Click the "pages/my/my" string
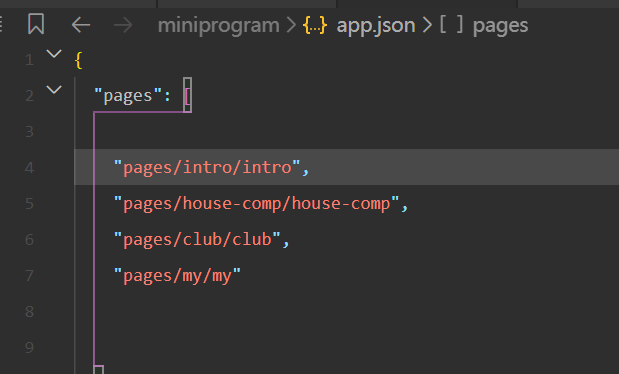 pos(177,276)
